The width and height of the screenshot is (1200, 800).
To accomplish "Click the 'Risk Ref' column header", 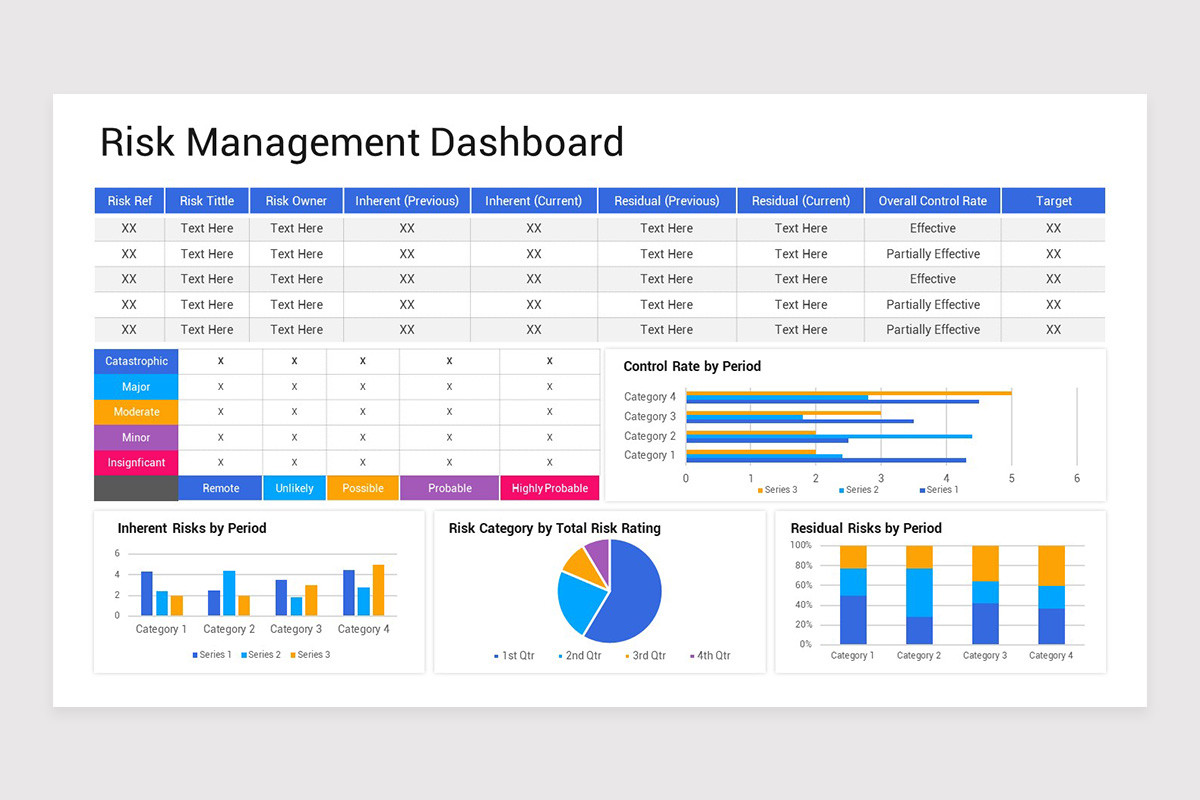I will [129, 200].
